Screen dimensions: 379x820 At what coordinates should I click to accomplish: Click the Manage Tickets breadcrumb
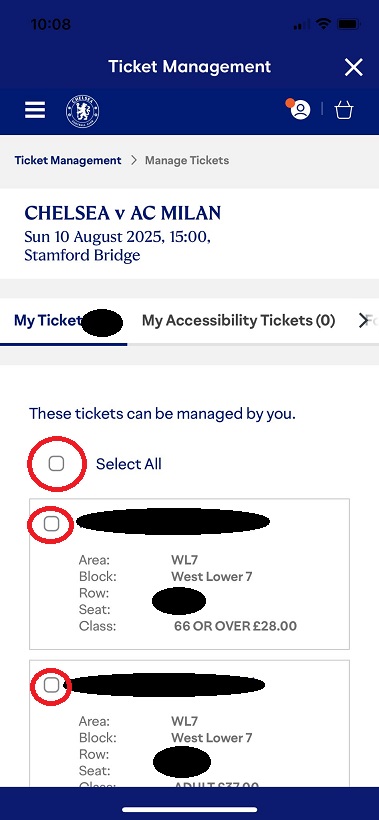[187, 160]
